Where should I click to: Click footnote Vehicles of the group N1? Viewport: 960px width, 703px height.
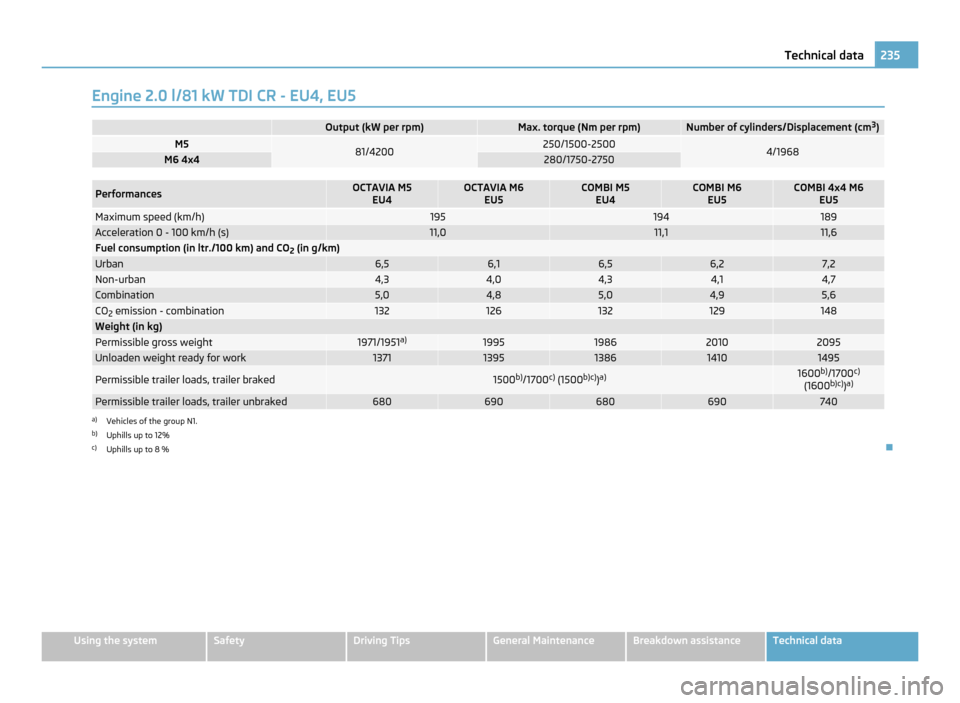152,421
